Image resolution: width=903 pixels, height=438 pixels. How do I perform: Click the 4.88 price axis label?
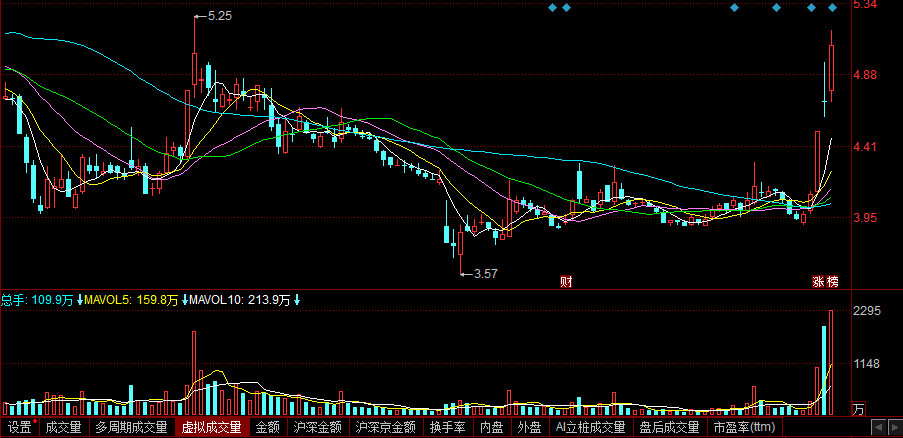point(865,75)
